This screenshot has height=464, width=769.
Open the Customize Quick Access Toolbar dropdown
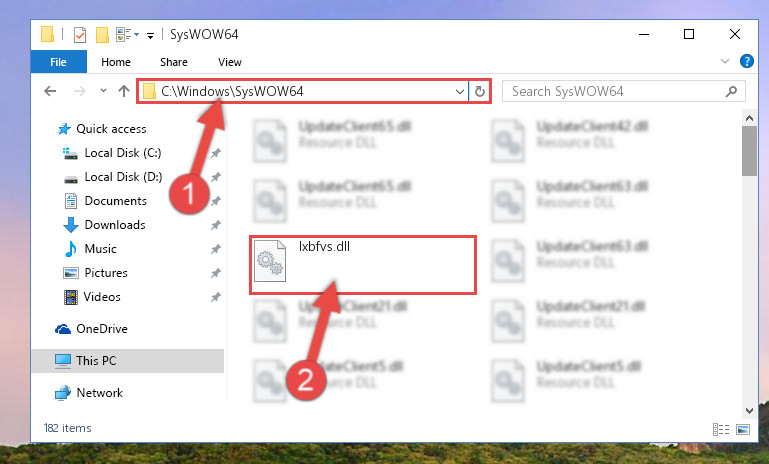[x=150, y=35]
